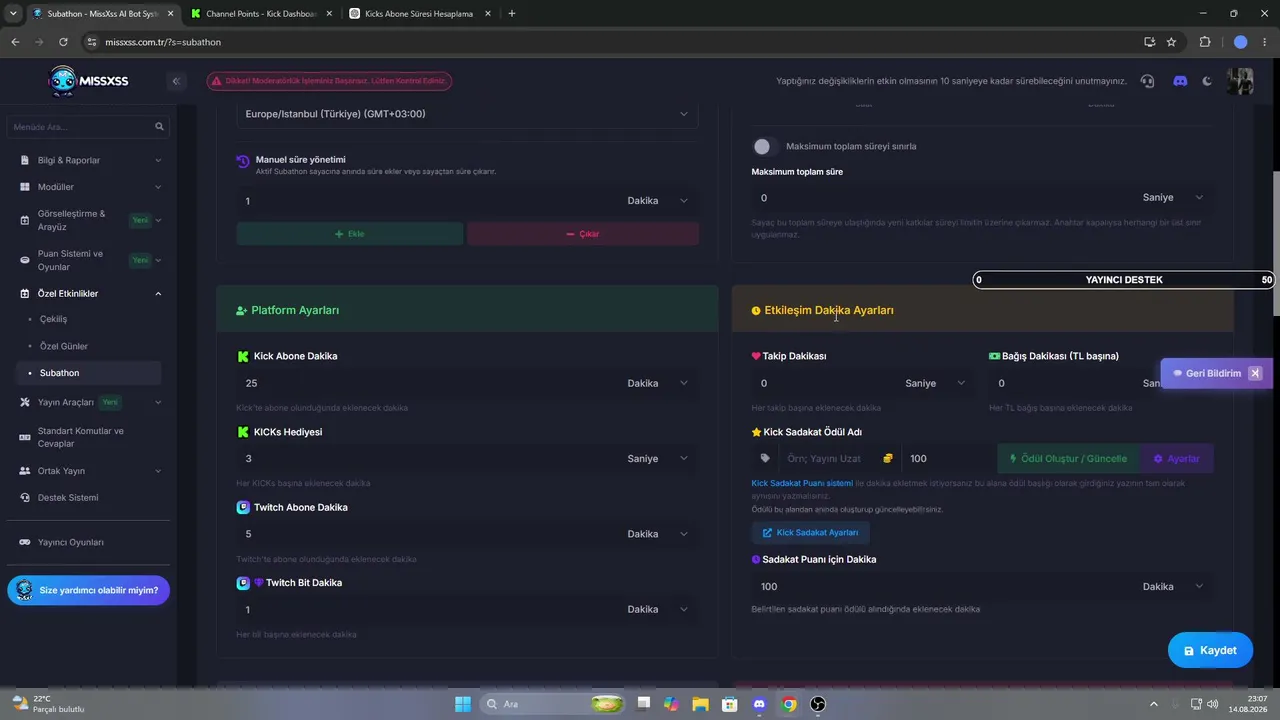The width and height of the screenshot is (1280, 720).
Task: Click the Chrome icon in the taskbar
Action: point(789,704)
